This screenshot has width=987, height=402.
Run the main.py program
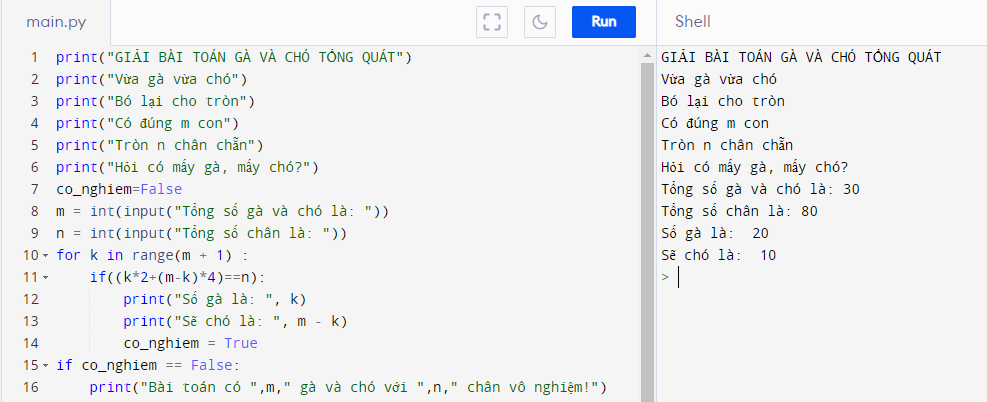(603, 21)
